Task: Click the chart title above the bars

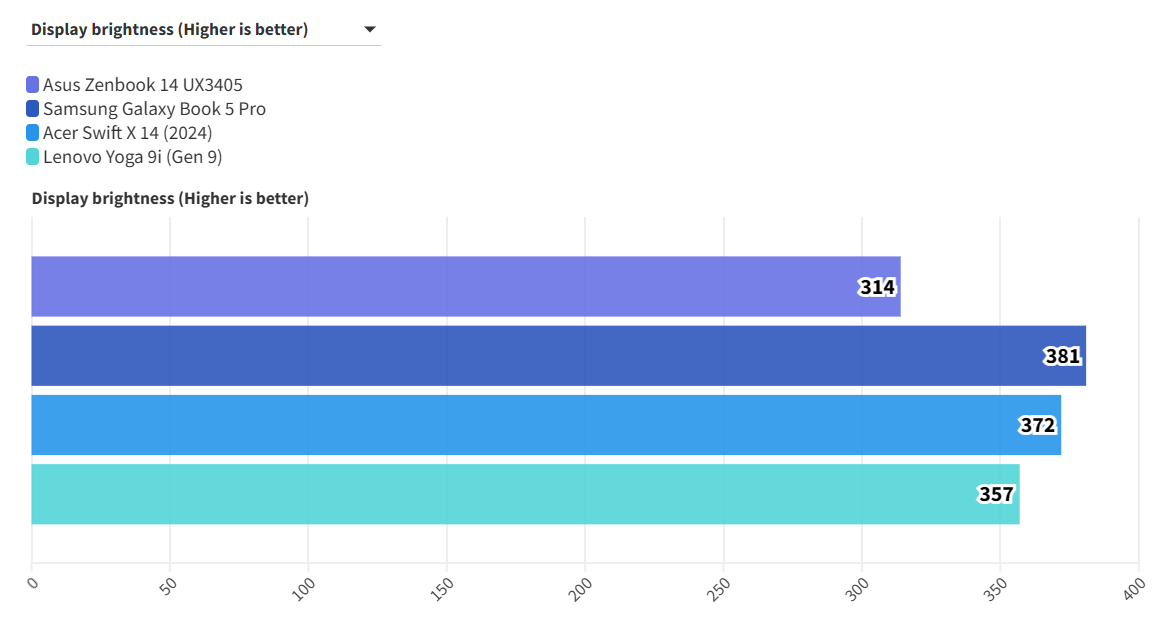Action: 170,198
